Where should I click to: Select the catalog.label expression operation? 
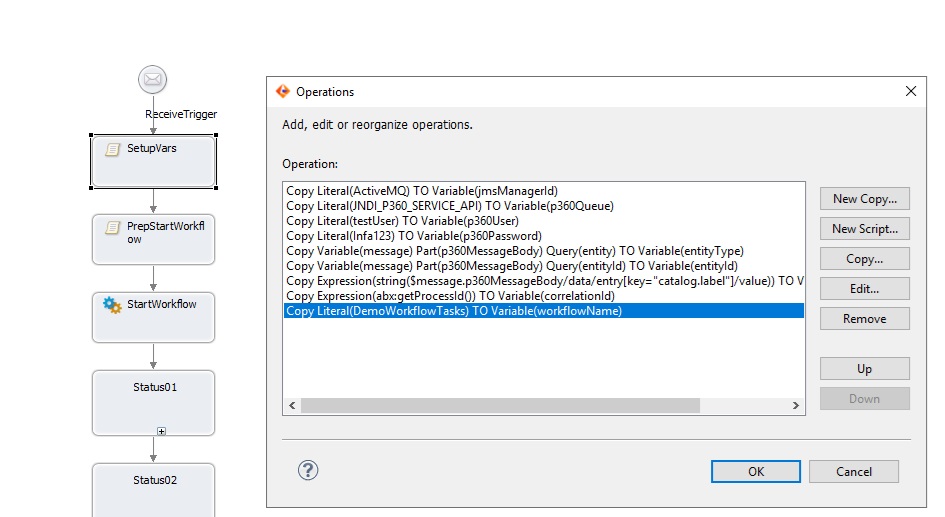544,281
